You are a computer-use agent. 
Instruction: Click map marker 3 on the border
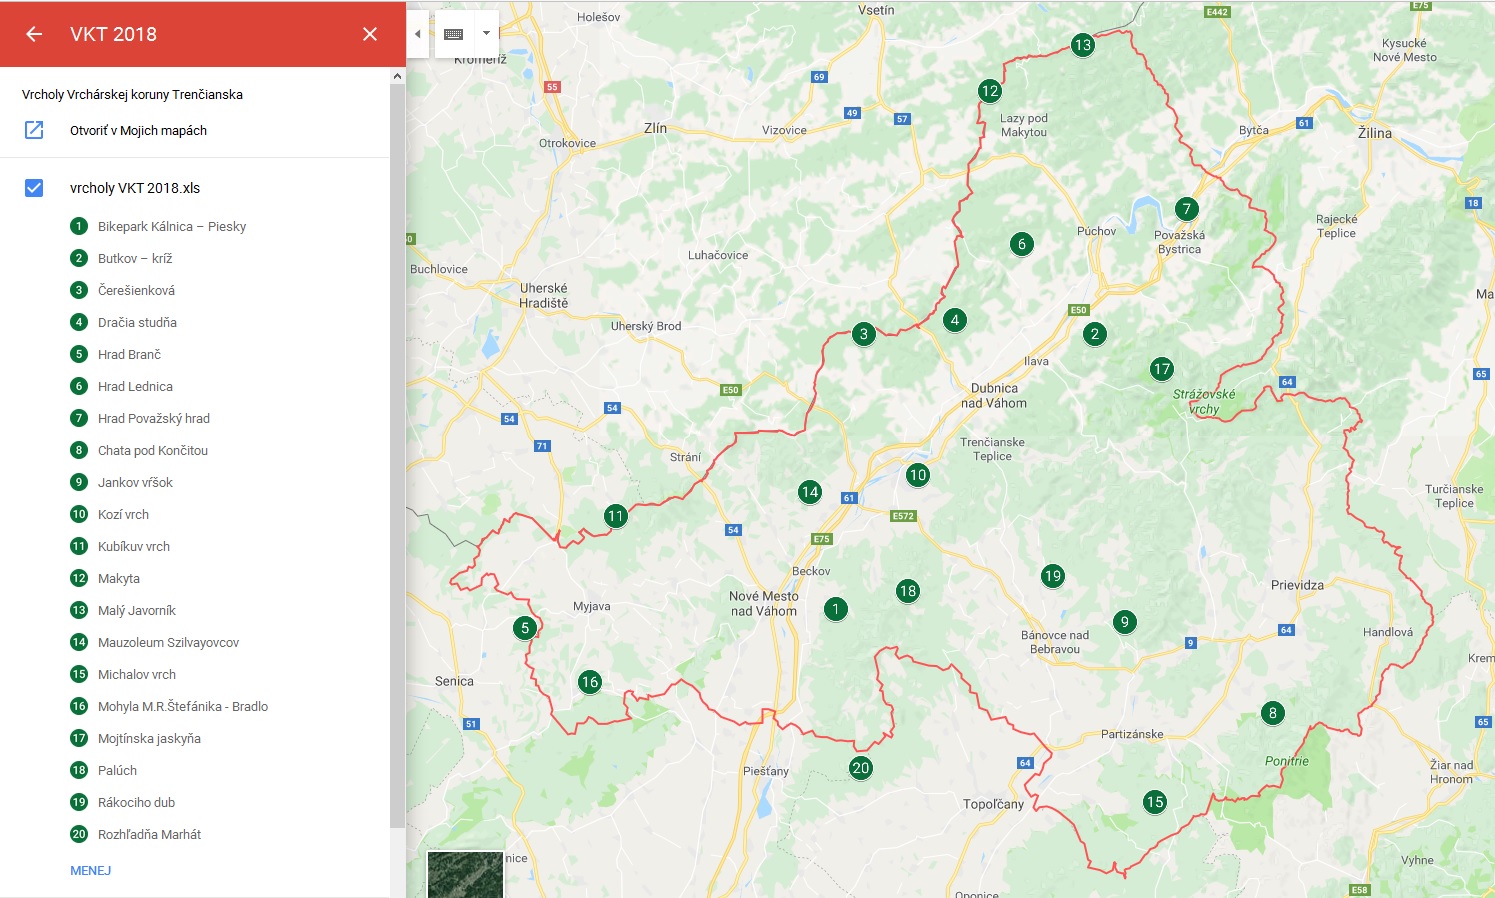(x=864, y=334)
